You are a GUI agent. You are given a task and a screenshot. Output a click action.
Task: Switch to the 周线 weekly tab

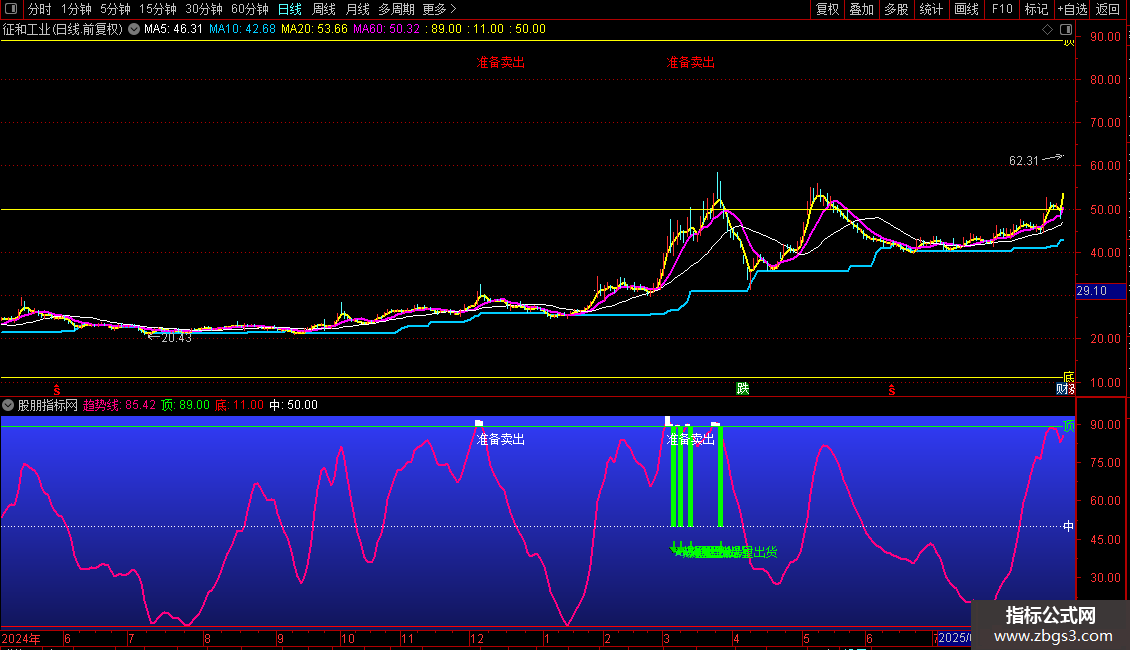323,9
